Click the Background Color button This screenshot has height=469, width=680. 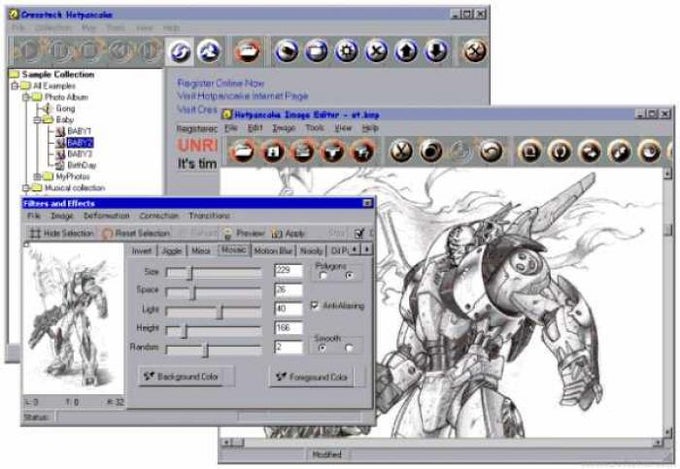tap(186, 377)
